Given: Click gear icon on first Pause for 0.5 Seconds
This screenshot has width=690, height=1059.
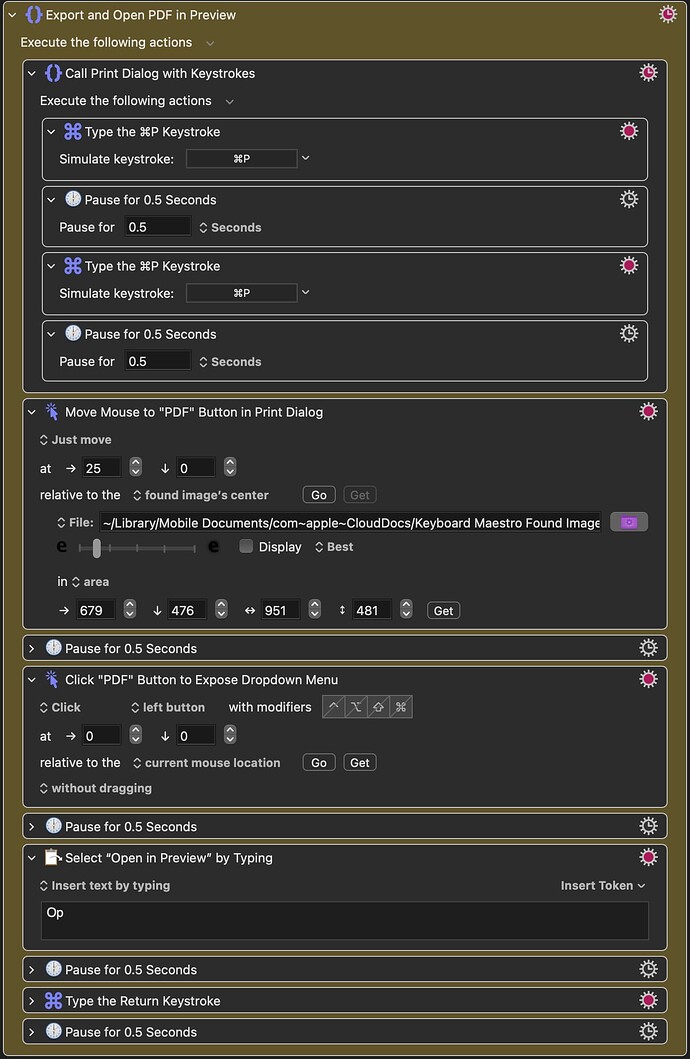Looking at the screenshot, I should (629, 199).
